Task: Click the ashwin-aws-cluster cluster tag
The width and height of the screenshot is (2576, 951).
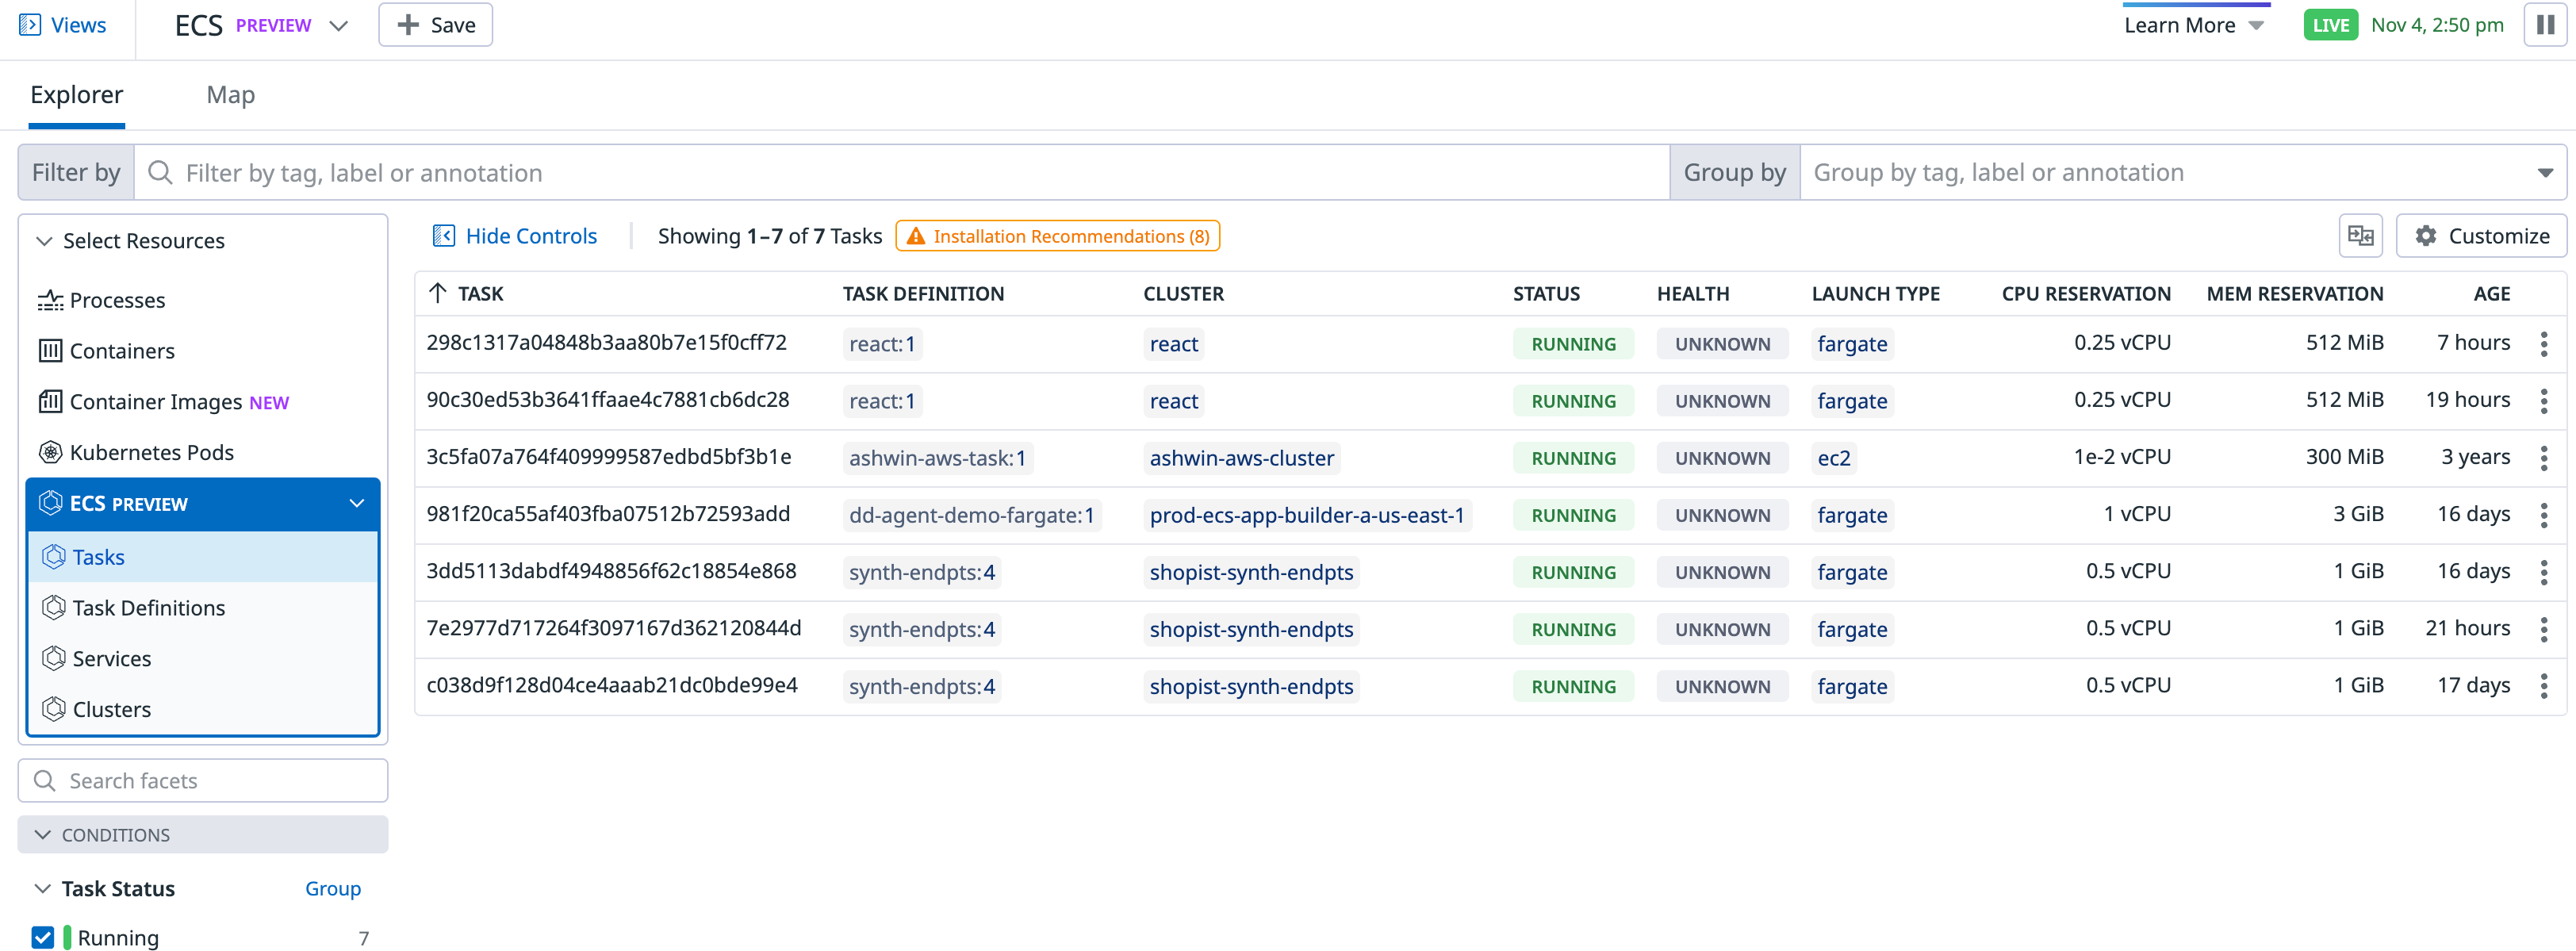Action: 1241,458
